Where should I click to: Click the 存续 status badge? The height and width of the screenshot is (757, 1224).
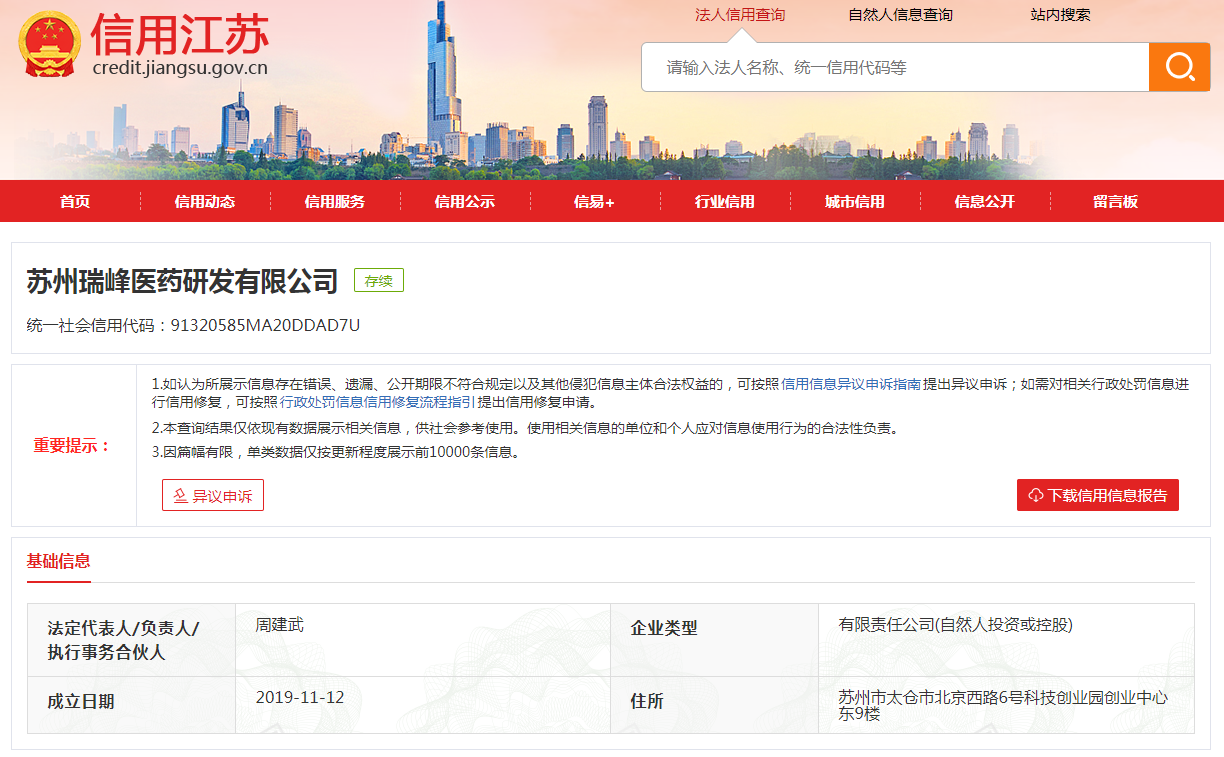tap(379, 281)
